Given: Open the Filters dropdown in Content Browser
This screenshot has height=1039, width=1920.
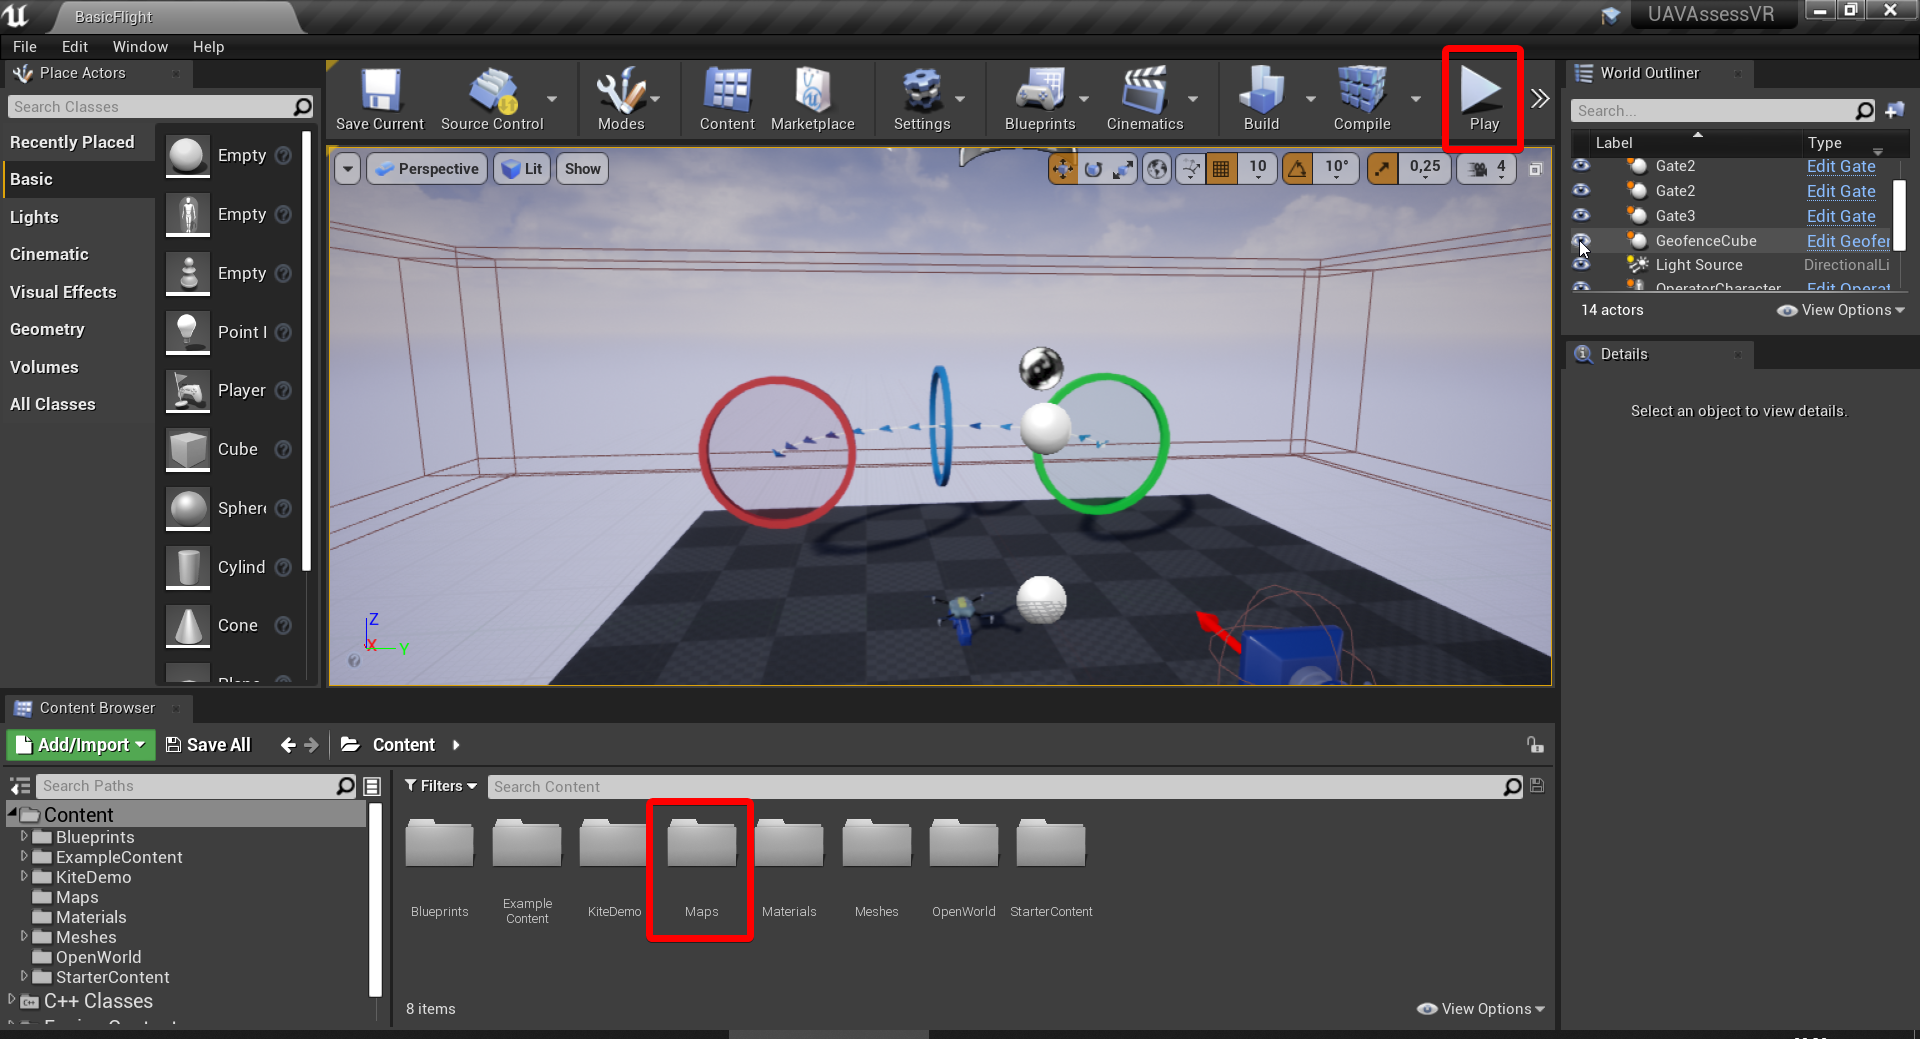Looking at the screenshot, I should [x=441, y=786].
